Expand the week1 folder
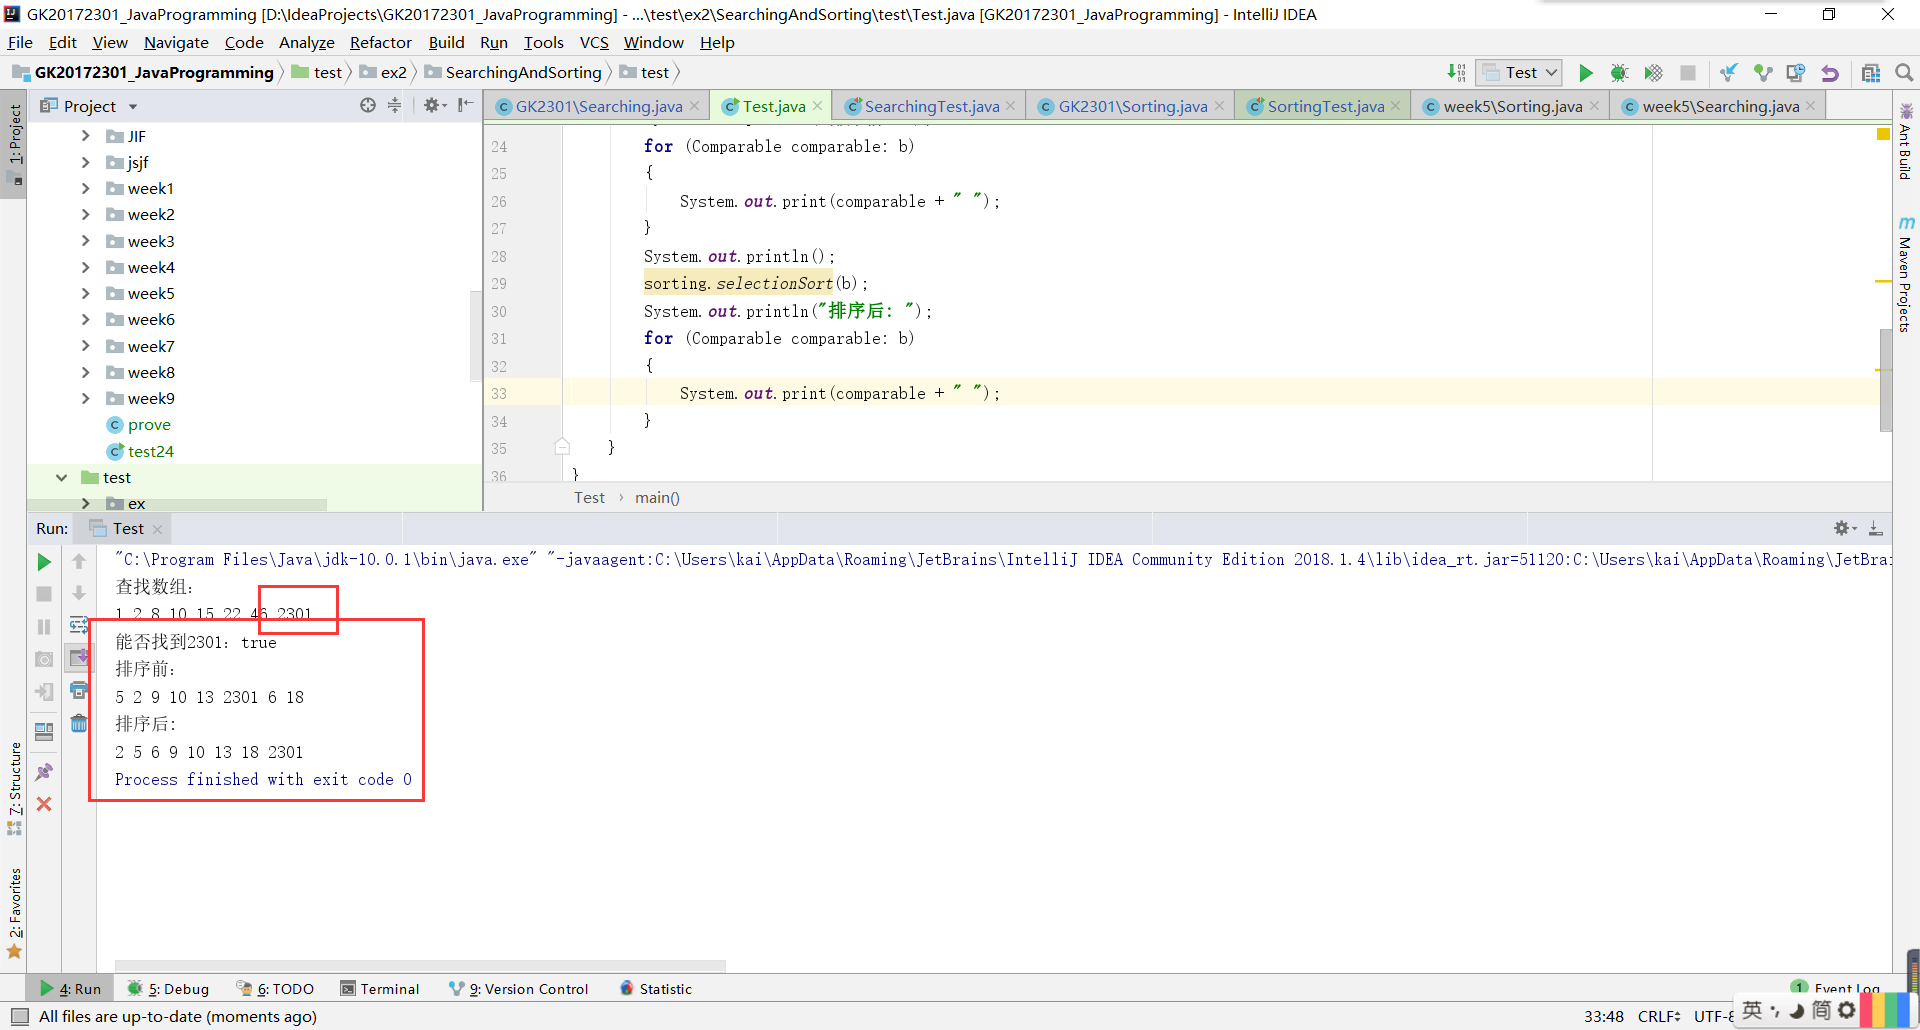The width and height of the screenshot is (1920, 1030). (86, 188)
